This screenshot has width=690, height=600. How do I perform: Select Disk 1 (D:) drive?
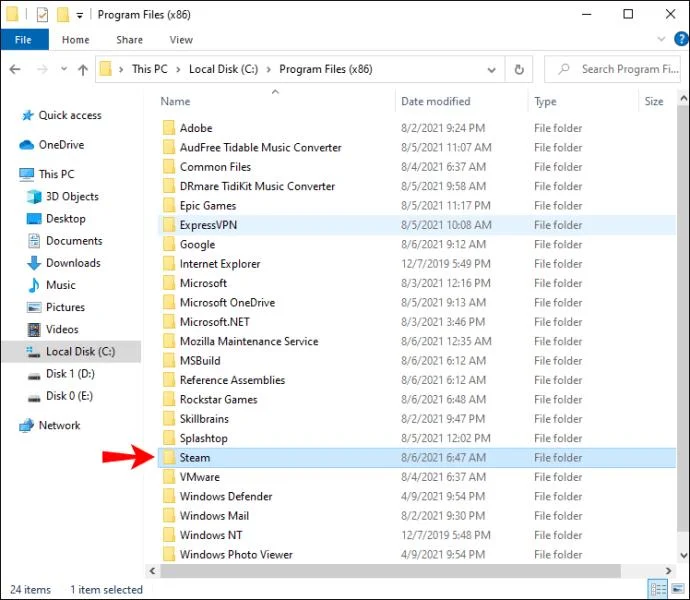coord(70,374)
